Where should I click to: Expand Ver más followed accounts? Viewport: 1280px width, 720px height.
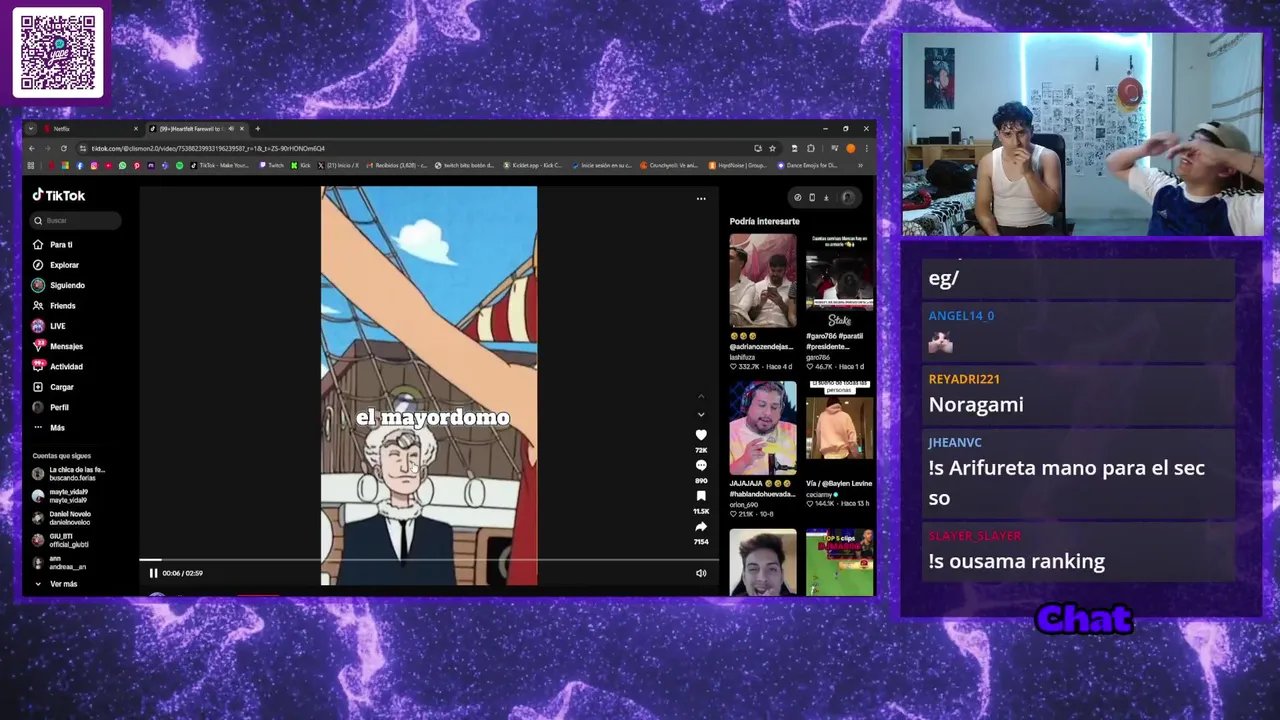(56, 584)
